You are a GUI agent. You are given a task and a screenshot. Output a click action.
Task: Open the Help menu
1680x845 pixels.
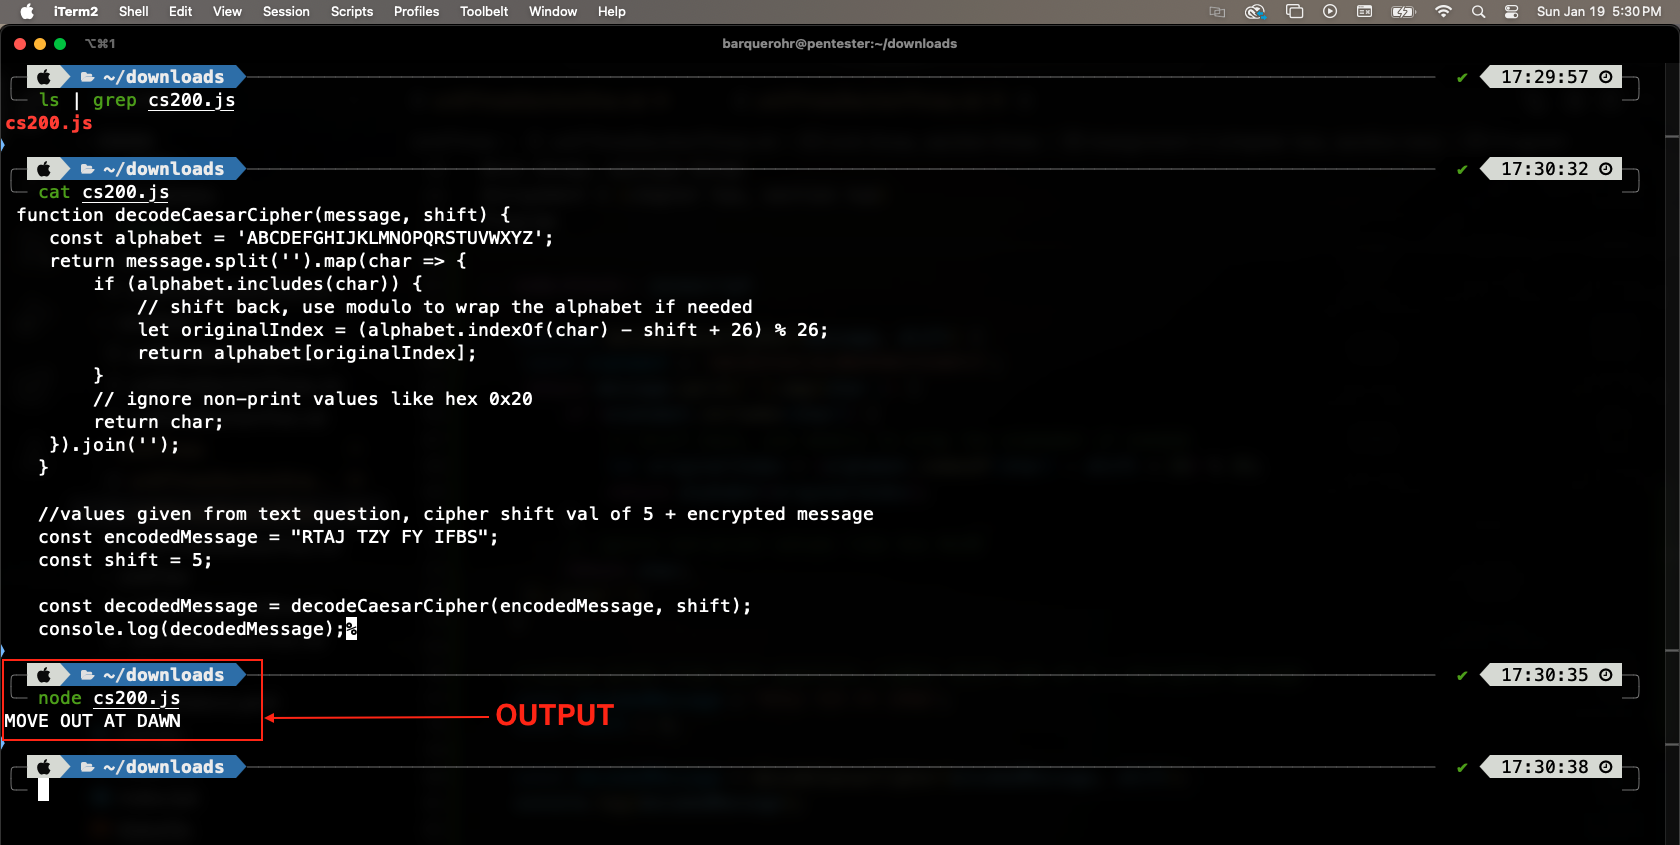pyautogui.click(x=612, y=11)
